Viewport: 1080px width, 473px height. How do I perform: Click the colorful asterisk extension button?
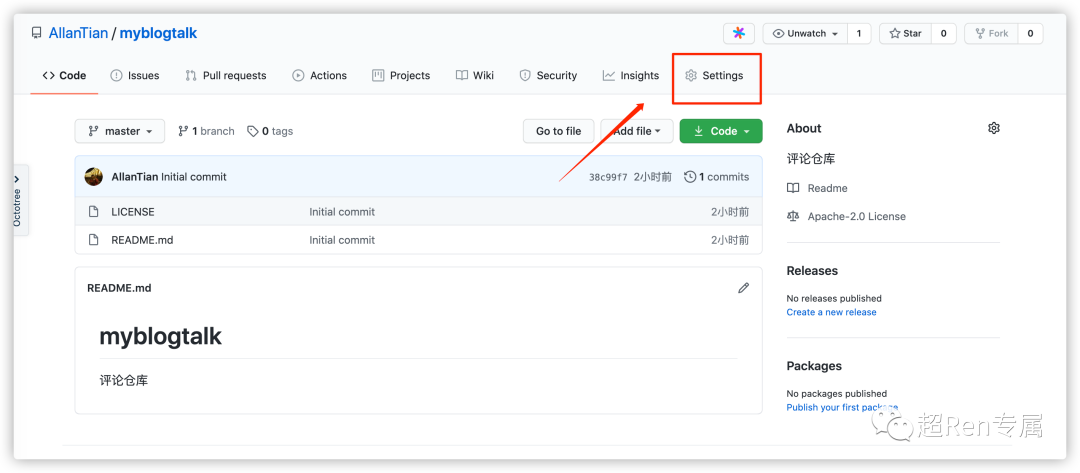(738, 33)
